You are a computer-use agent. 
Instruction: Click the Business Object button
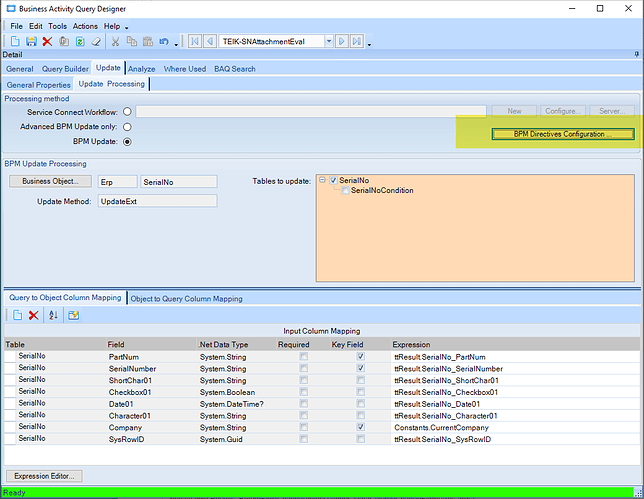point(51,181)
